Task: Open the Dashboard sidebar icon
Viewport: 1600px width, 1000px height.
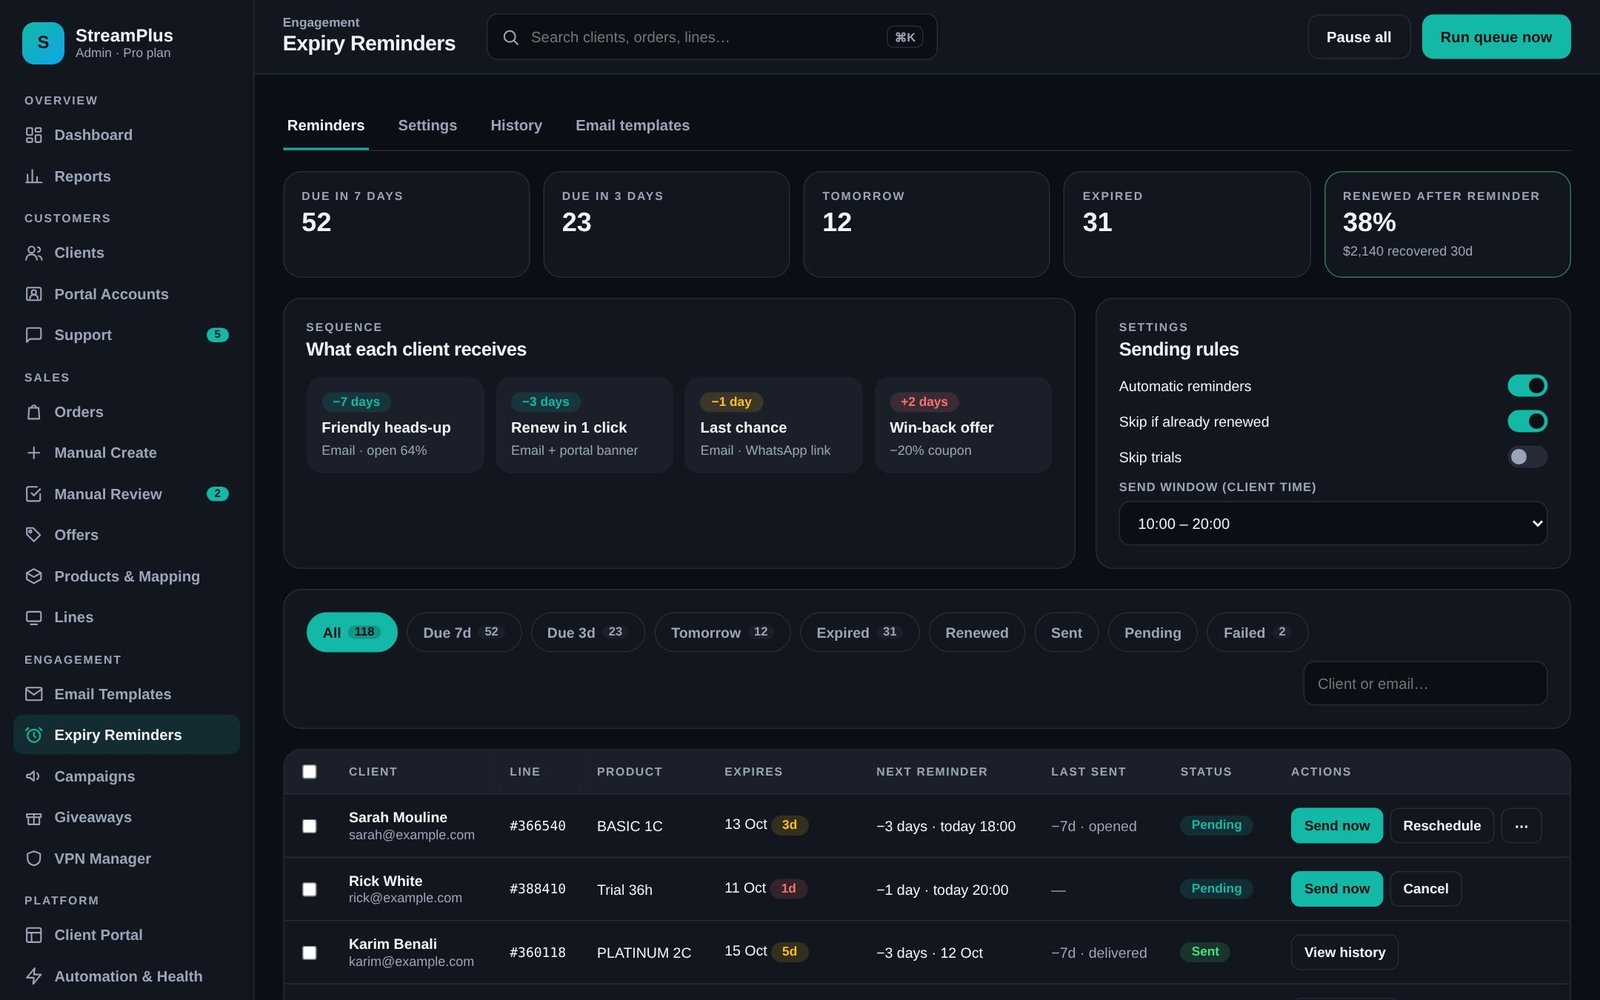Action: (34, 135)
